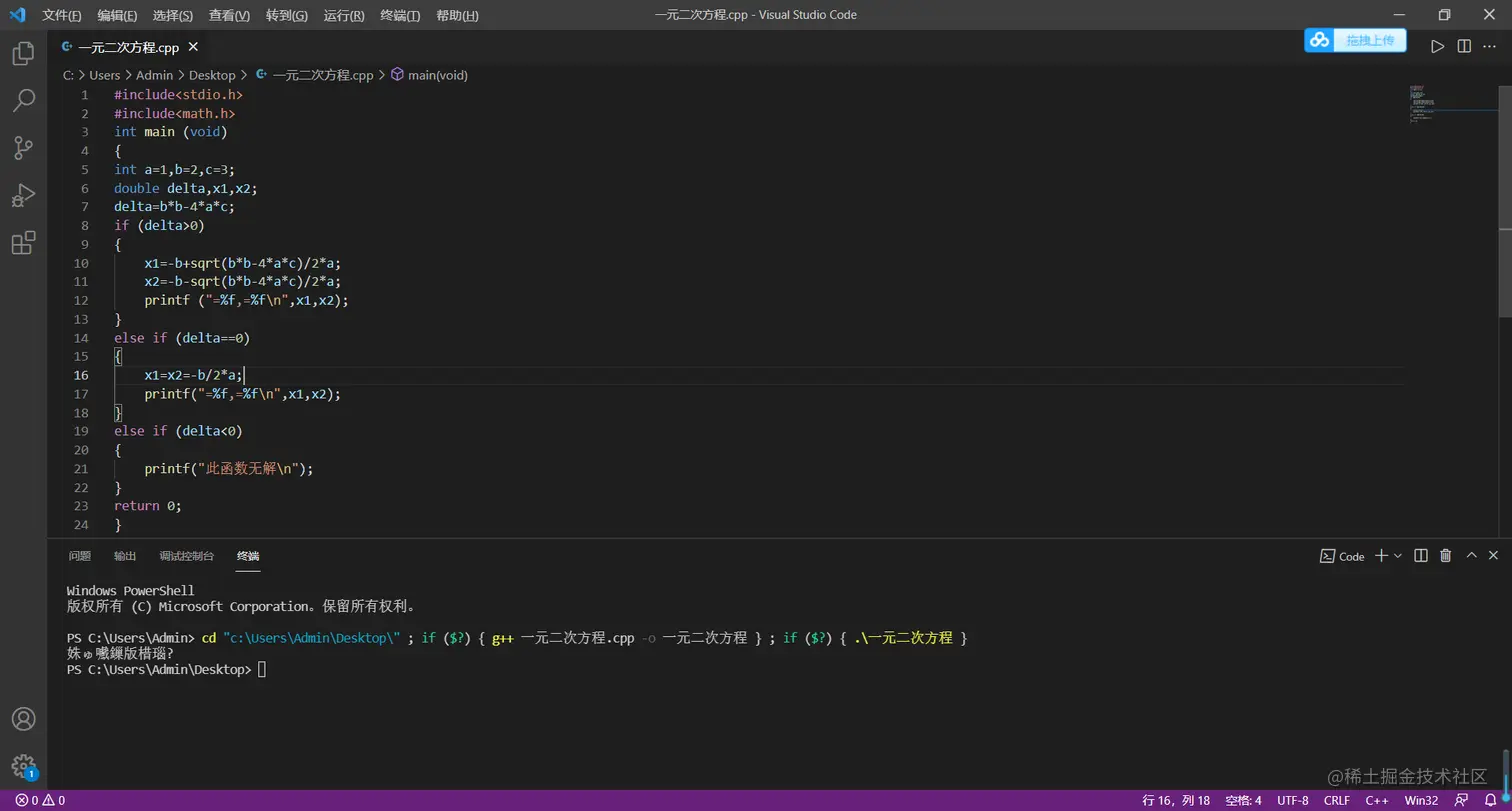The image size is (1512, 811).
Task: Open terminal launch profile dropdown arrow
Action: [x=1397, y=556]
